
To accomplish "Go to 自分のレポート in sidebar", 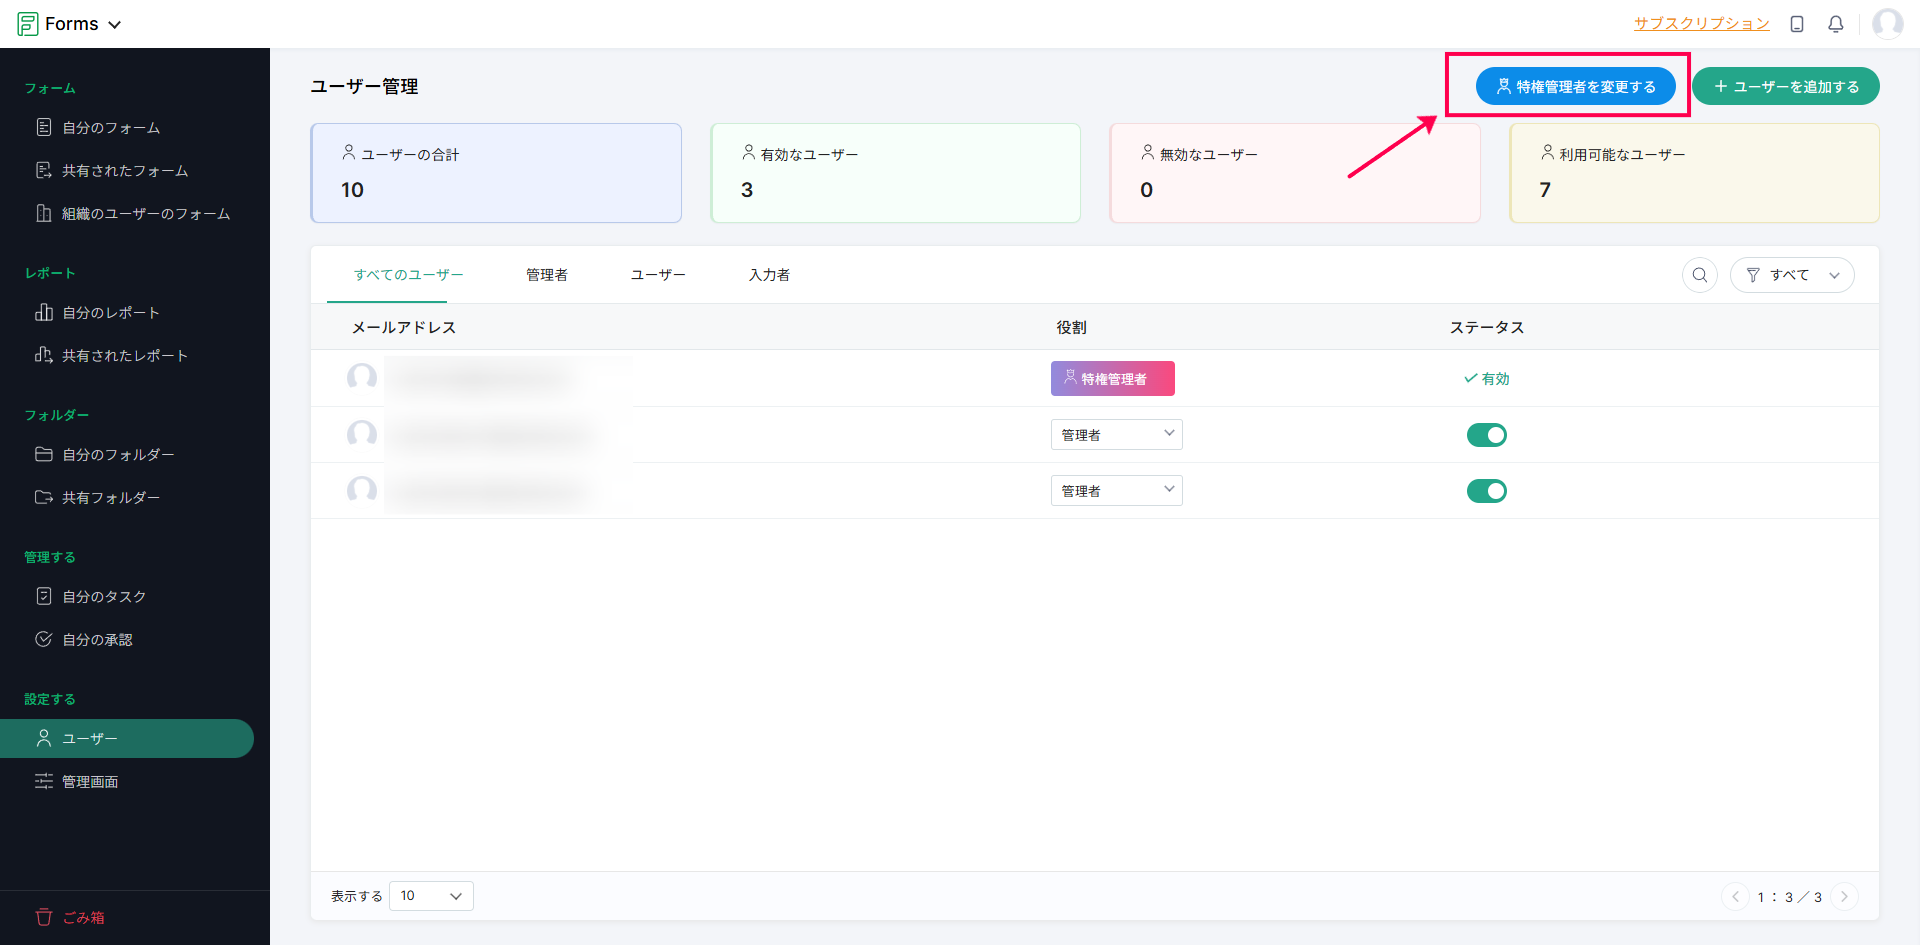I will pos(110,313).
